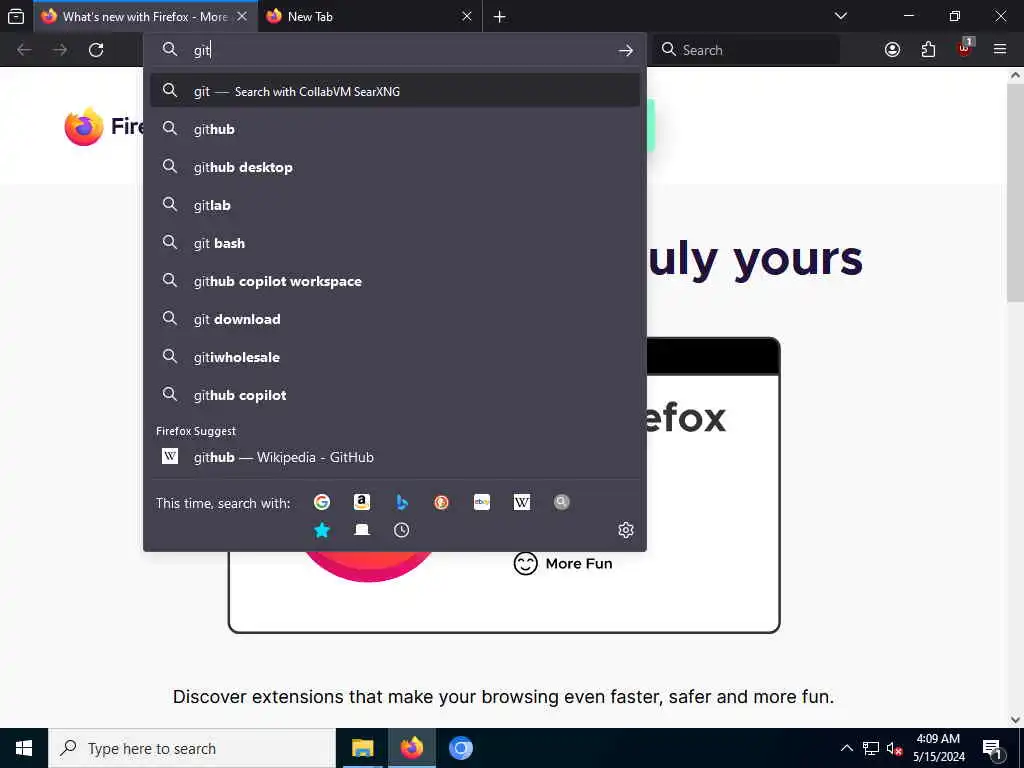This screenshot has height=768, width=1024.
Task: Open the Action Center notifications icon
Action: click(x=993, y=748)
